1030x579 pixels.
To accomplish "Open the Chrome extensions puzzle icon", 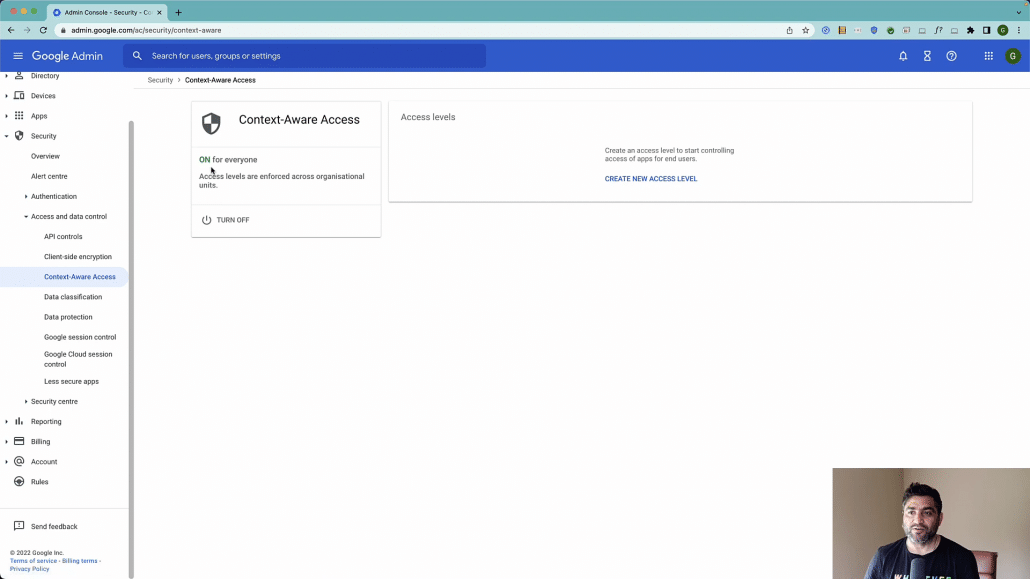I will (970, 30).
